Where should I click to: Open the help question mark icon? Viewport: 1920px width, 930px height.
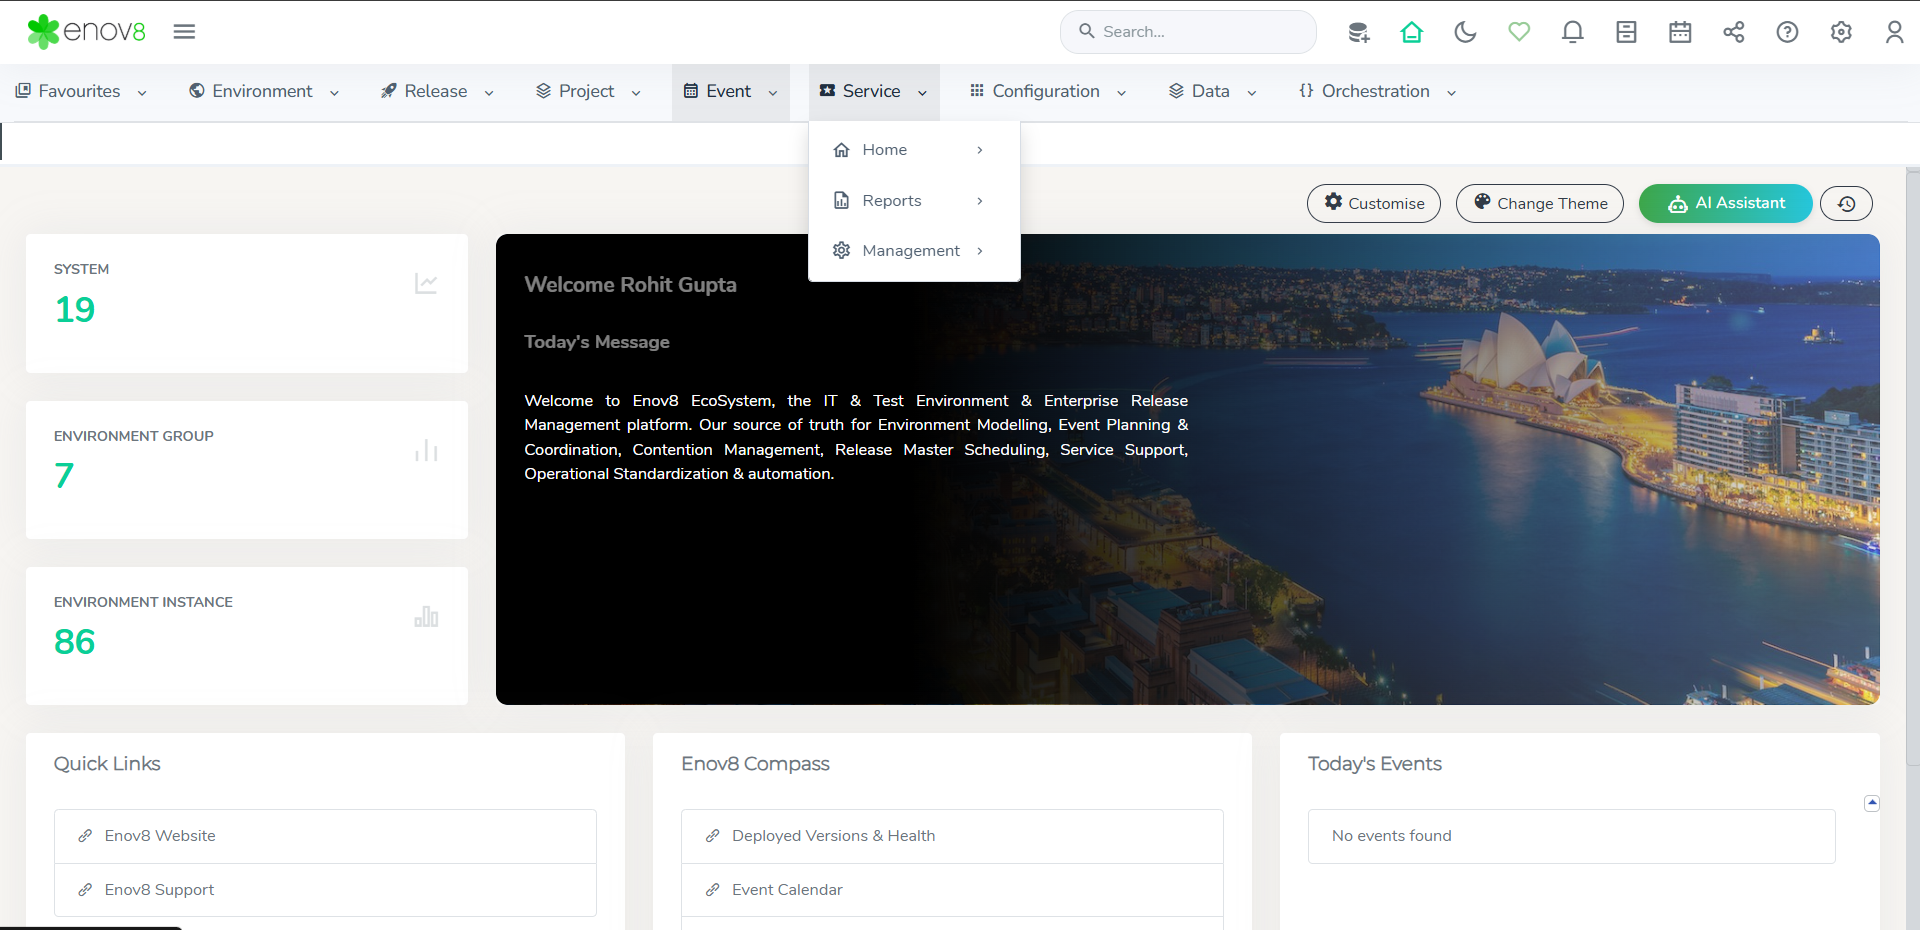tap(1787, 32)
